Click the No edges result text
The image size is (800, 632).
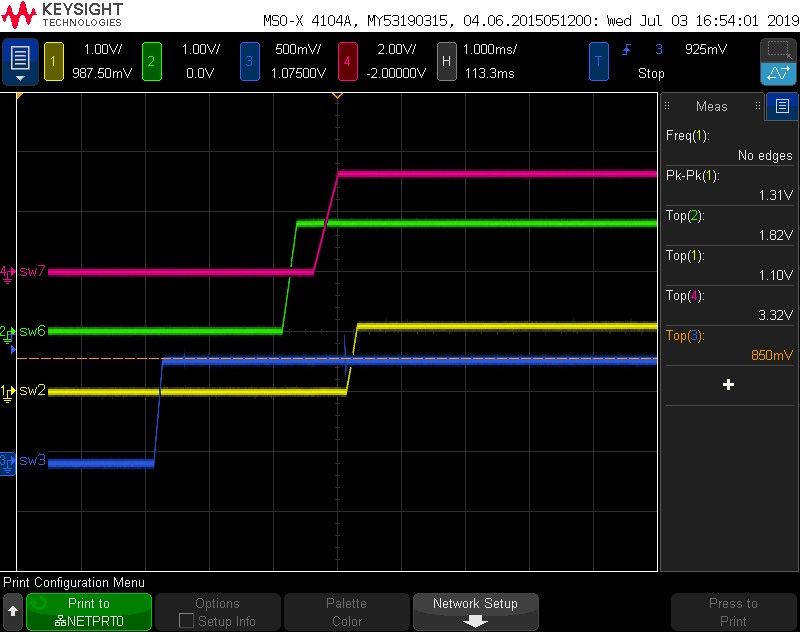click(x=765, y=156)
